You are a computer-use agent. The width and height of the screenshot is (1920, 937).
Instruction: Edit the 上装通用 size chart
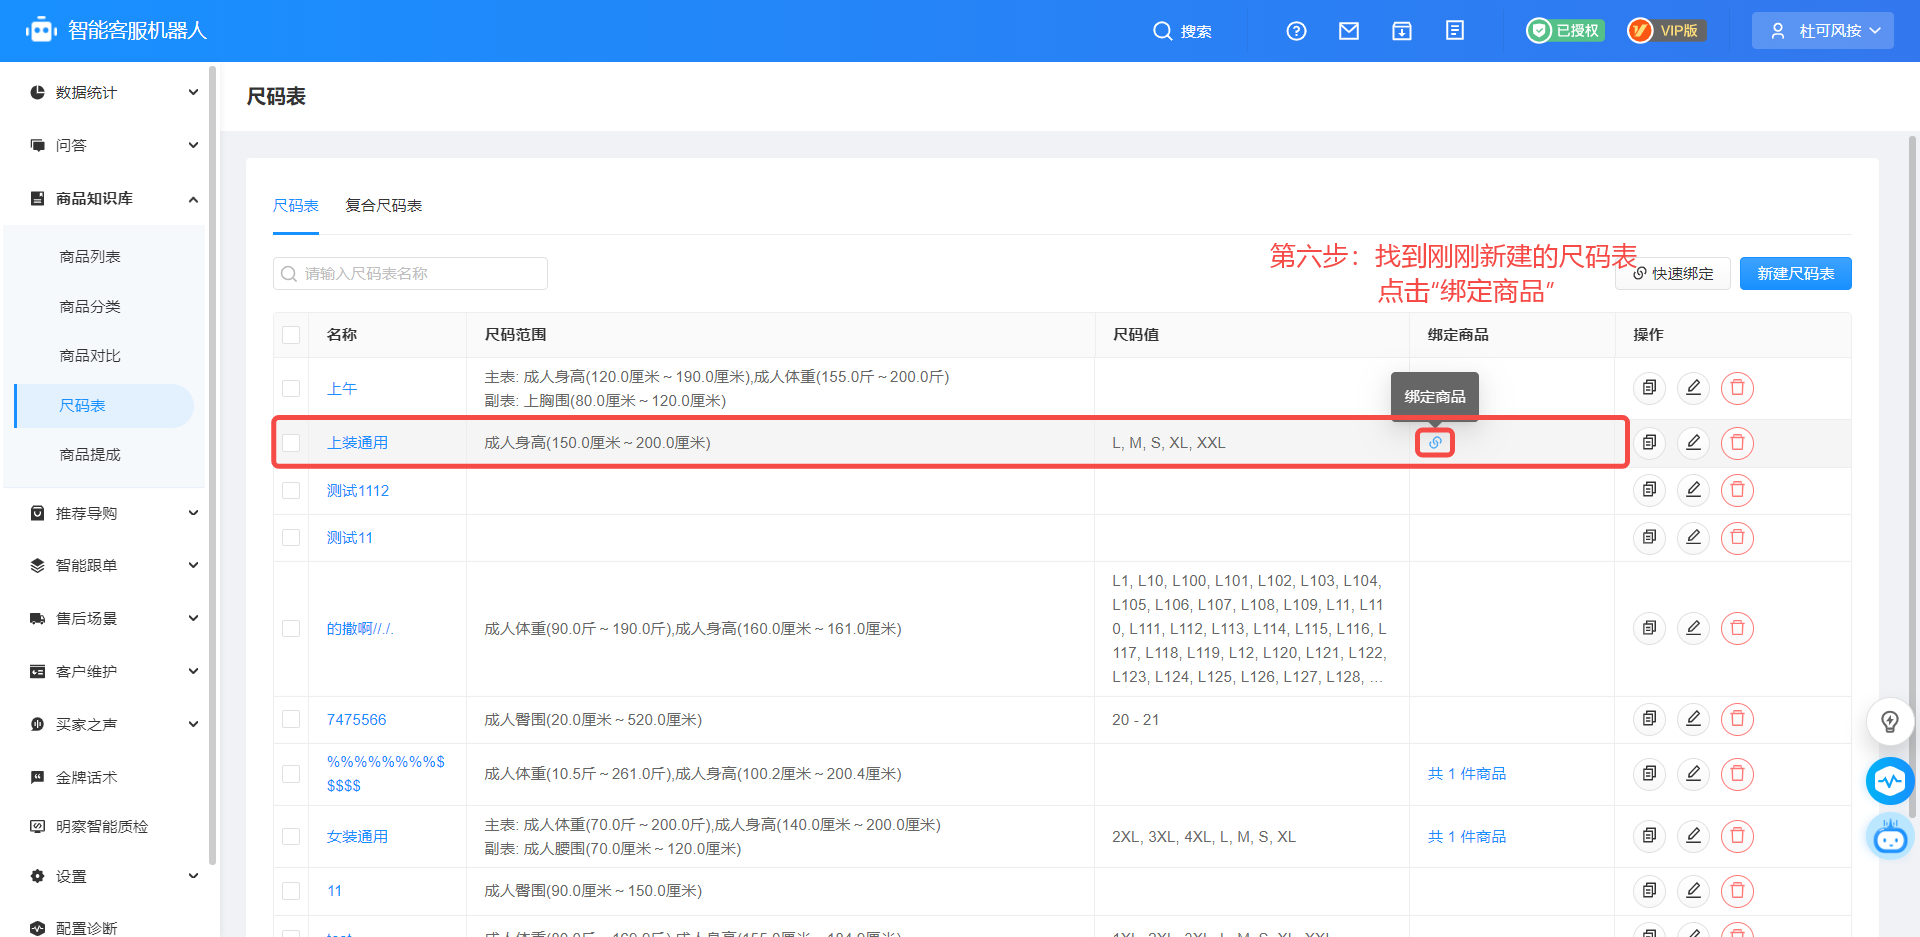(1693, 442)
